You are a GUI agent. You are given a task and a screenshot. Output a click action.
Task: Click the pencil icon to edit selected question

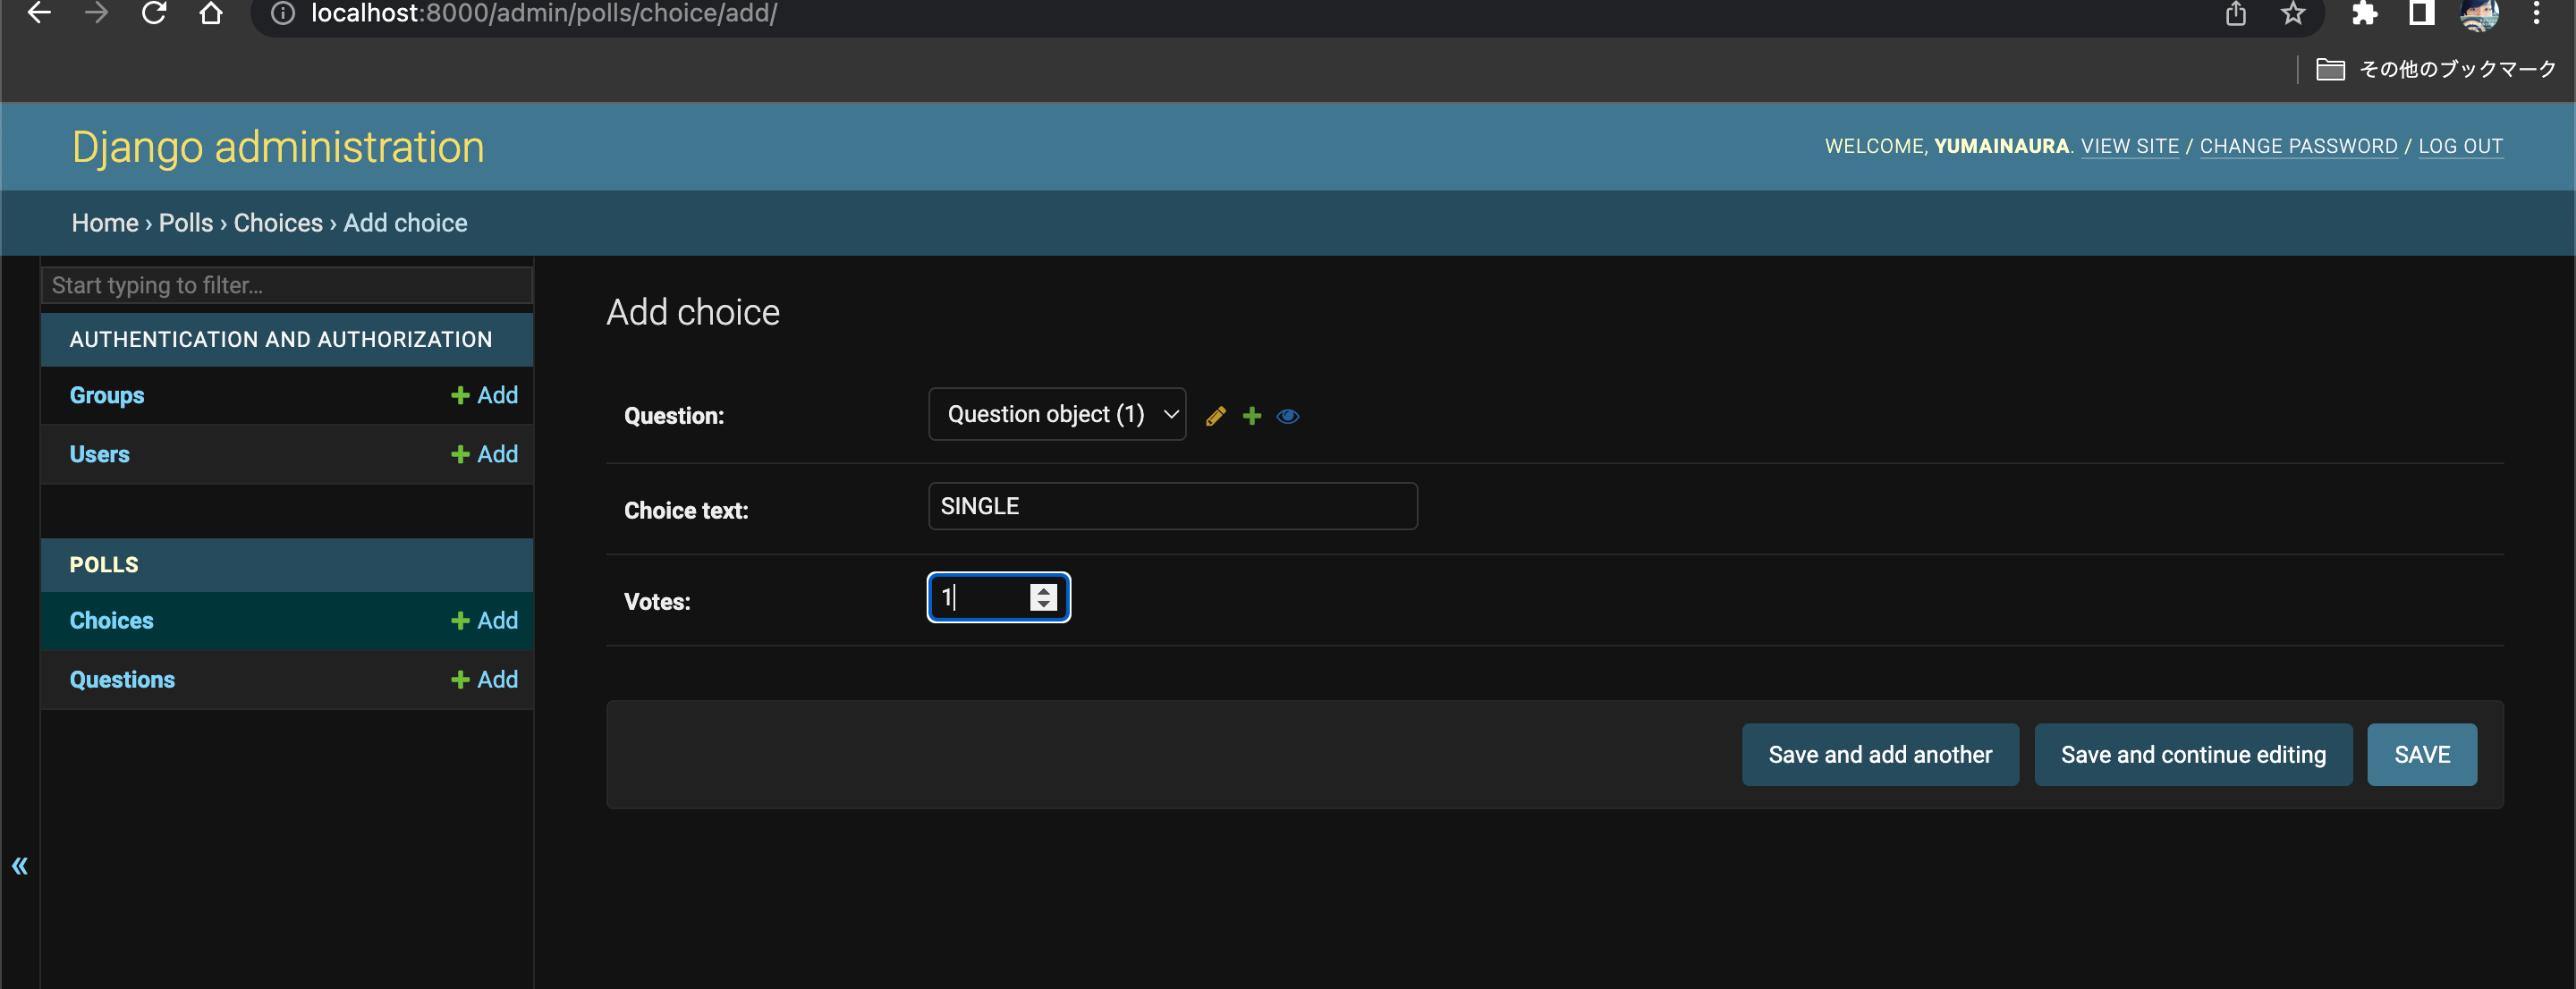click(1215, 415)
